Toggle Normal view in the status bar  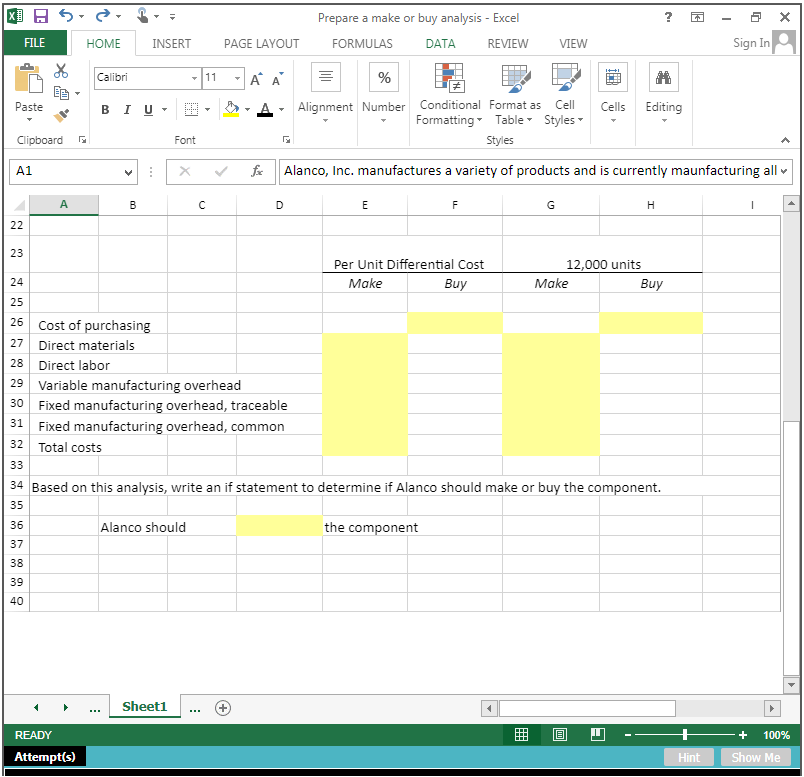click(x=521, y=734)
